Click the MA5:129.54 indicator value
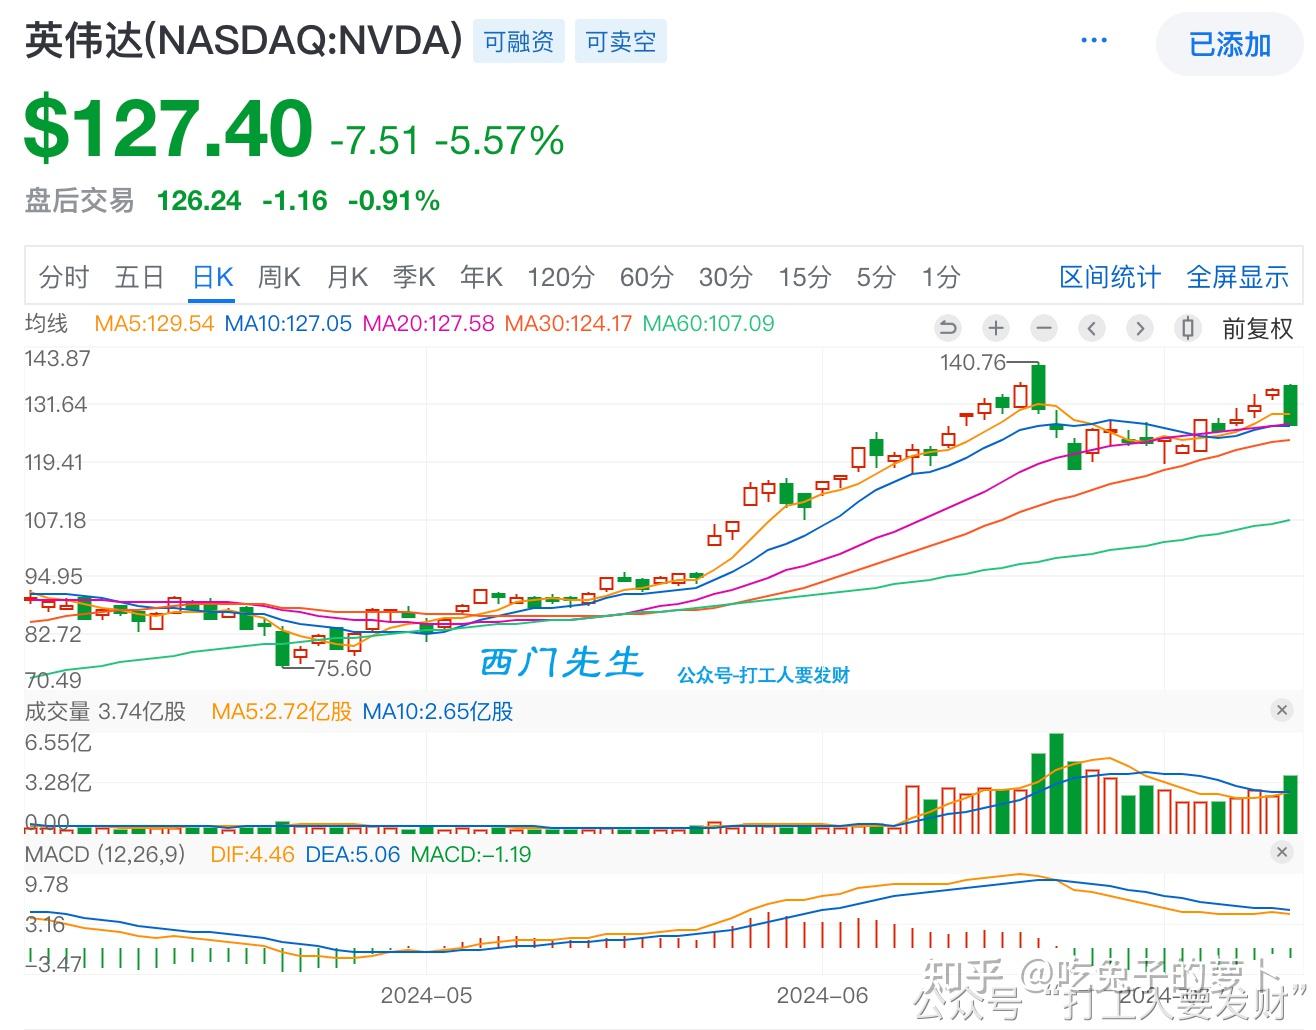 pyautogui.click(x=155, y=323)
